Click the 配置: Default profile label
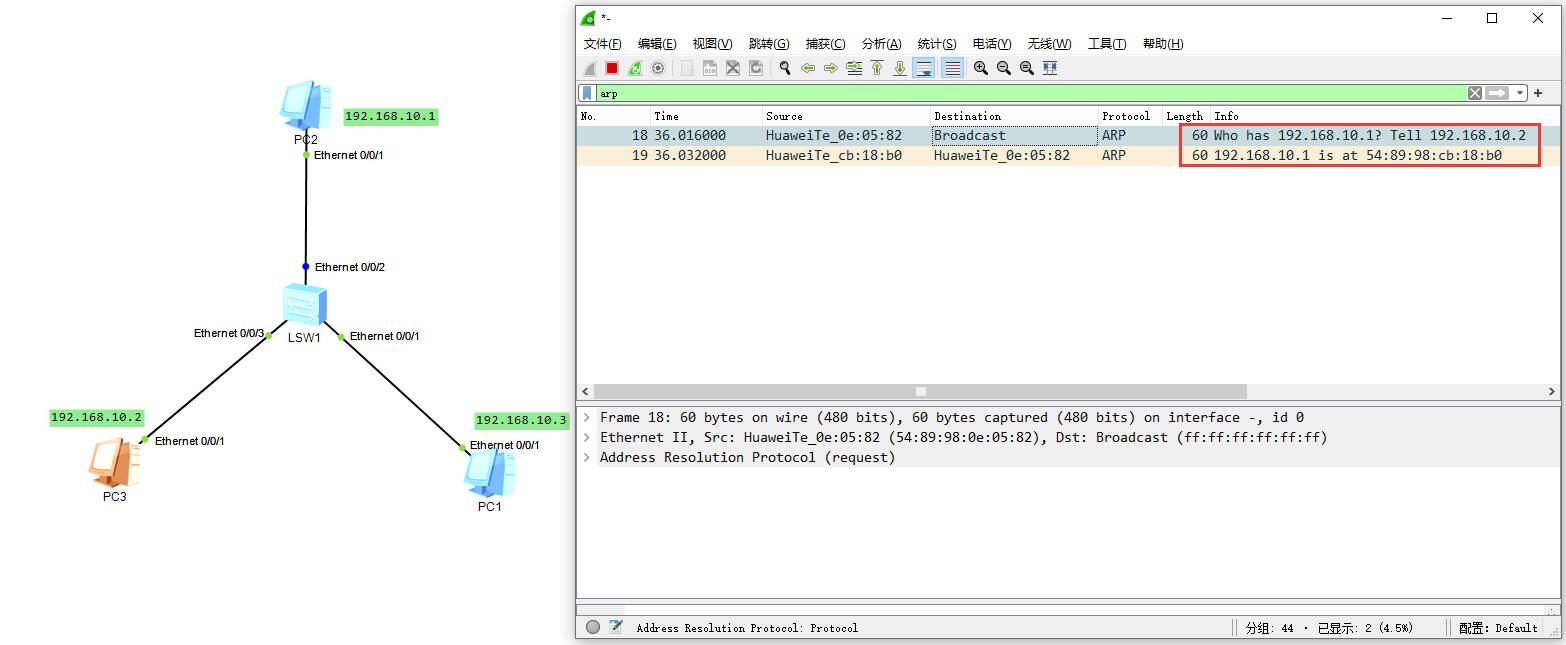This screenshot has height=645, width=1566. (x=1498, y=628)
